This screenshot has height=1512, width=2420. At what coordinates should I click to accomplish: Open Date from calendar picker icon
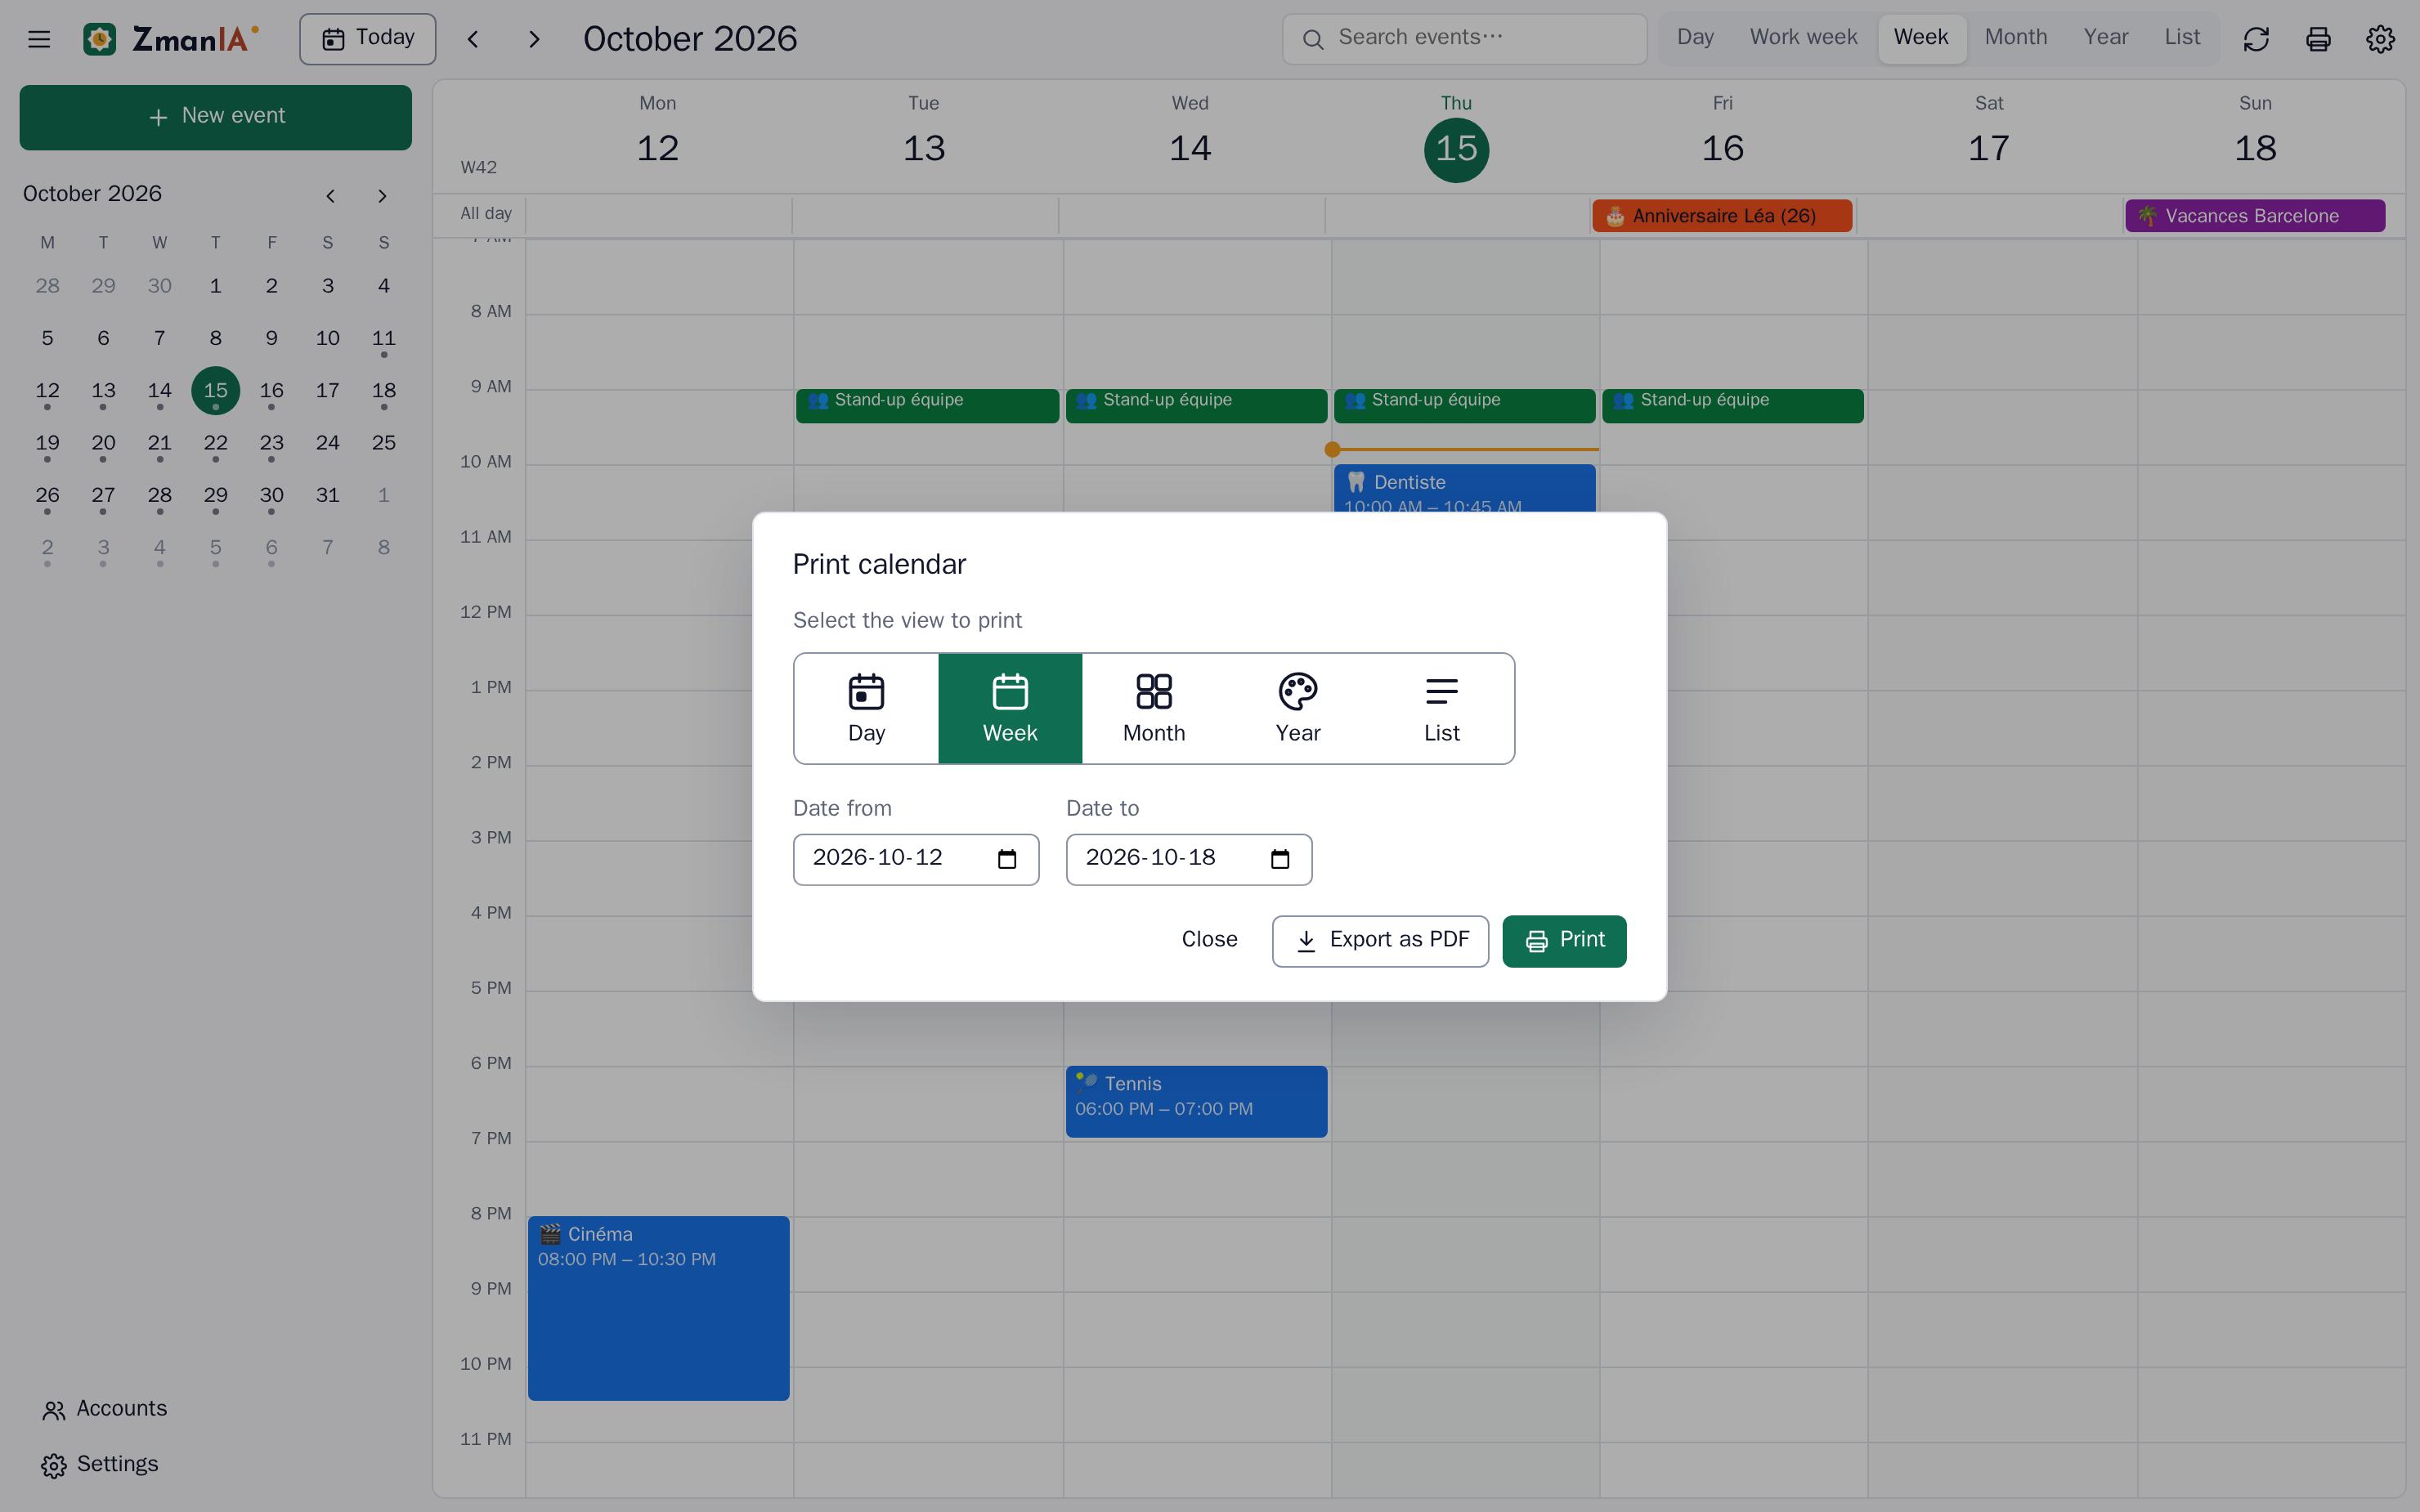[1007, 859]
